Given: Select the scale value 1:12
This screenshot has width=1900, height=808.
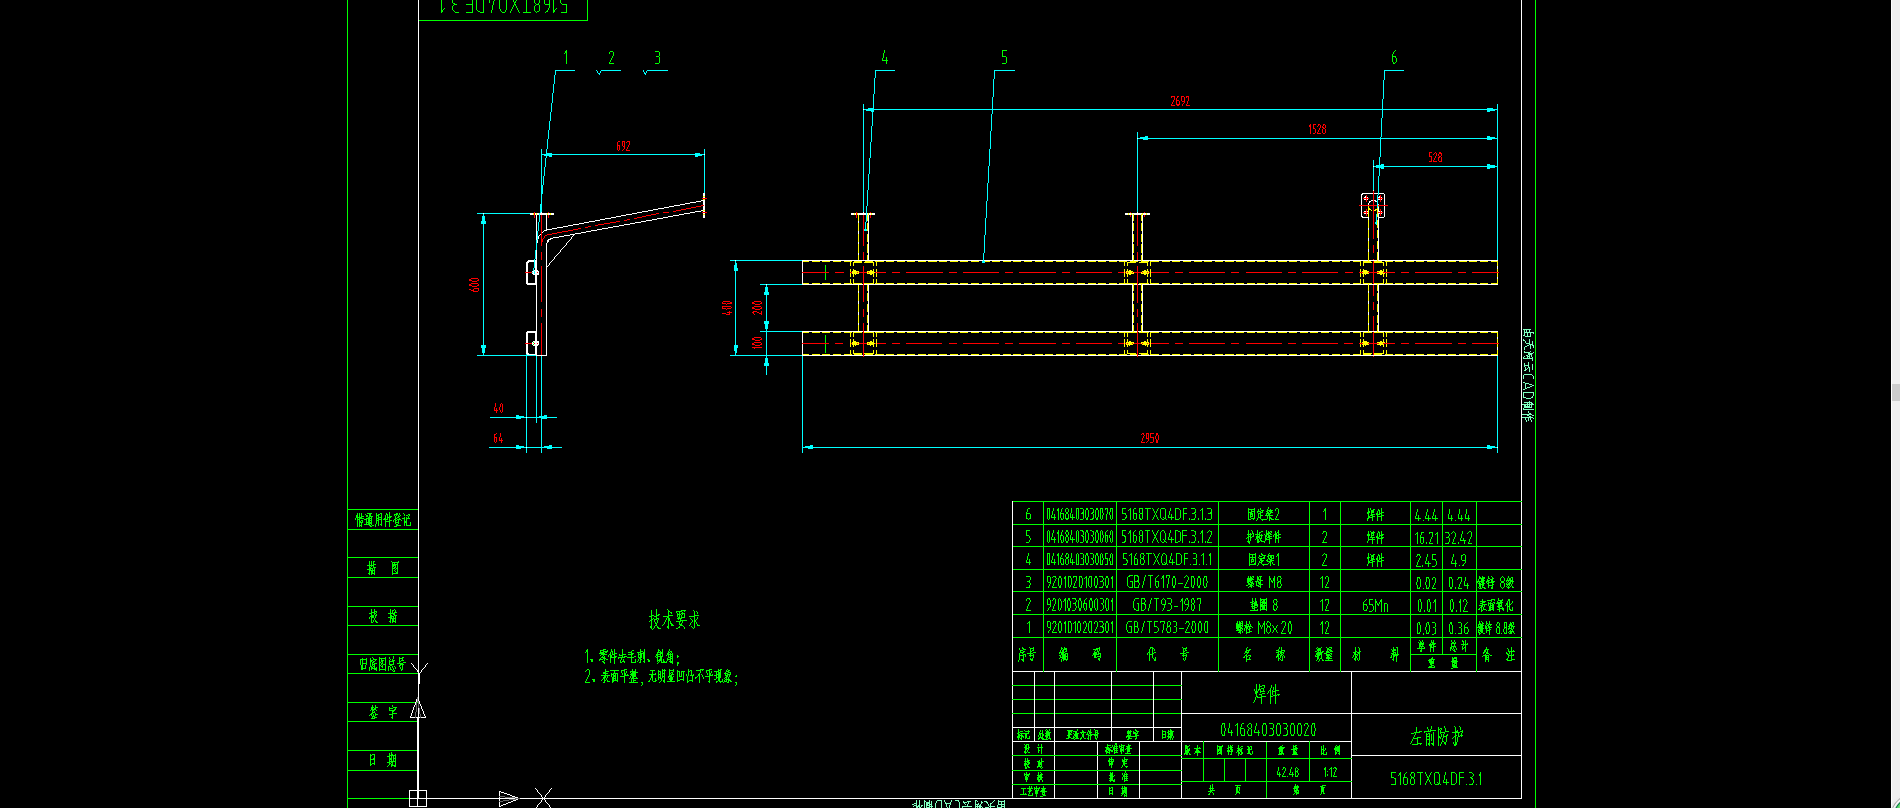Looking at the screenshot, I should click(1330, 772).
